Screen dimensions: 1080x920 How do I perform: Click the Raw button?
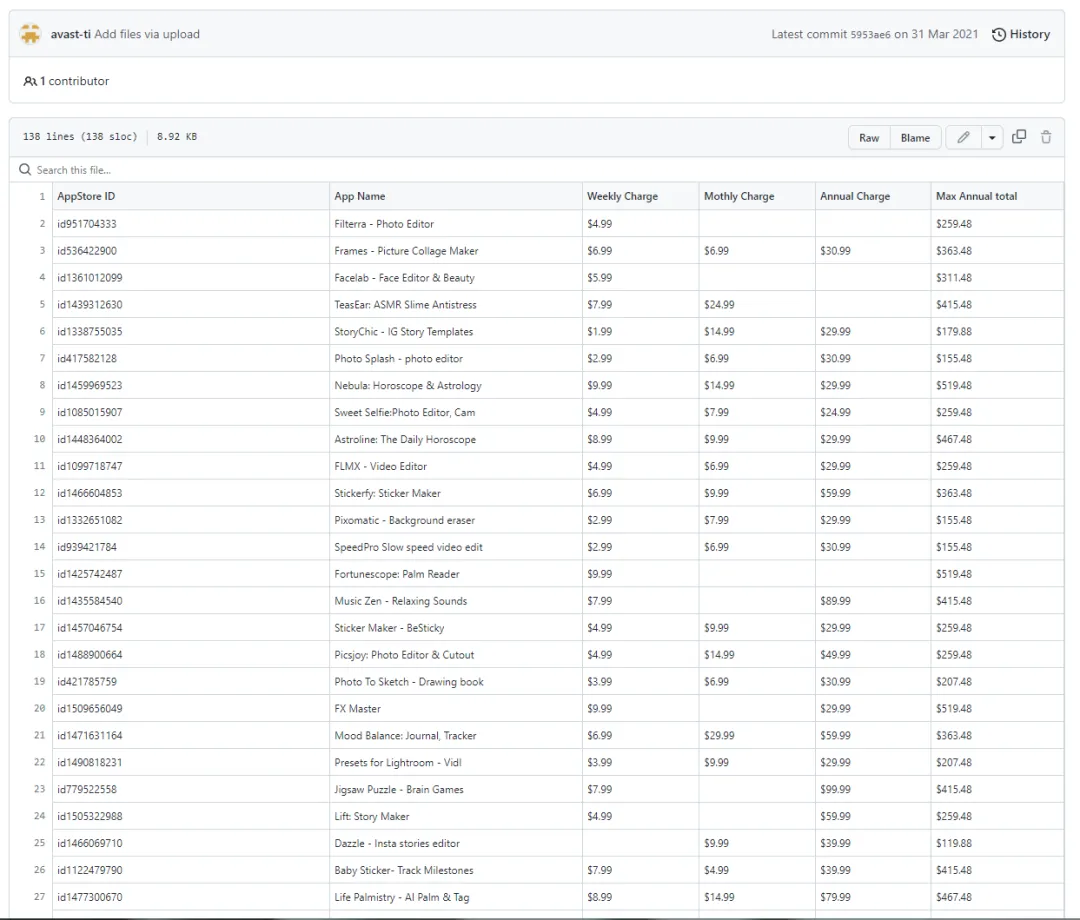pos(869,138)
